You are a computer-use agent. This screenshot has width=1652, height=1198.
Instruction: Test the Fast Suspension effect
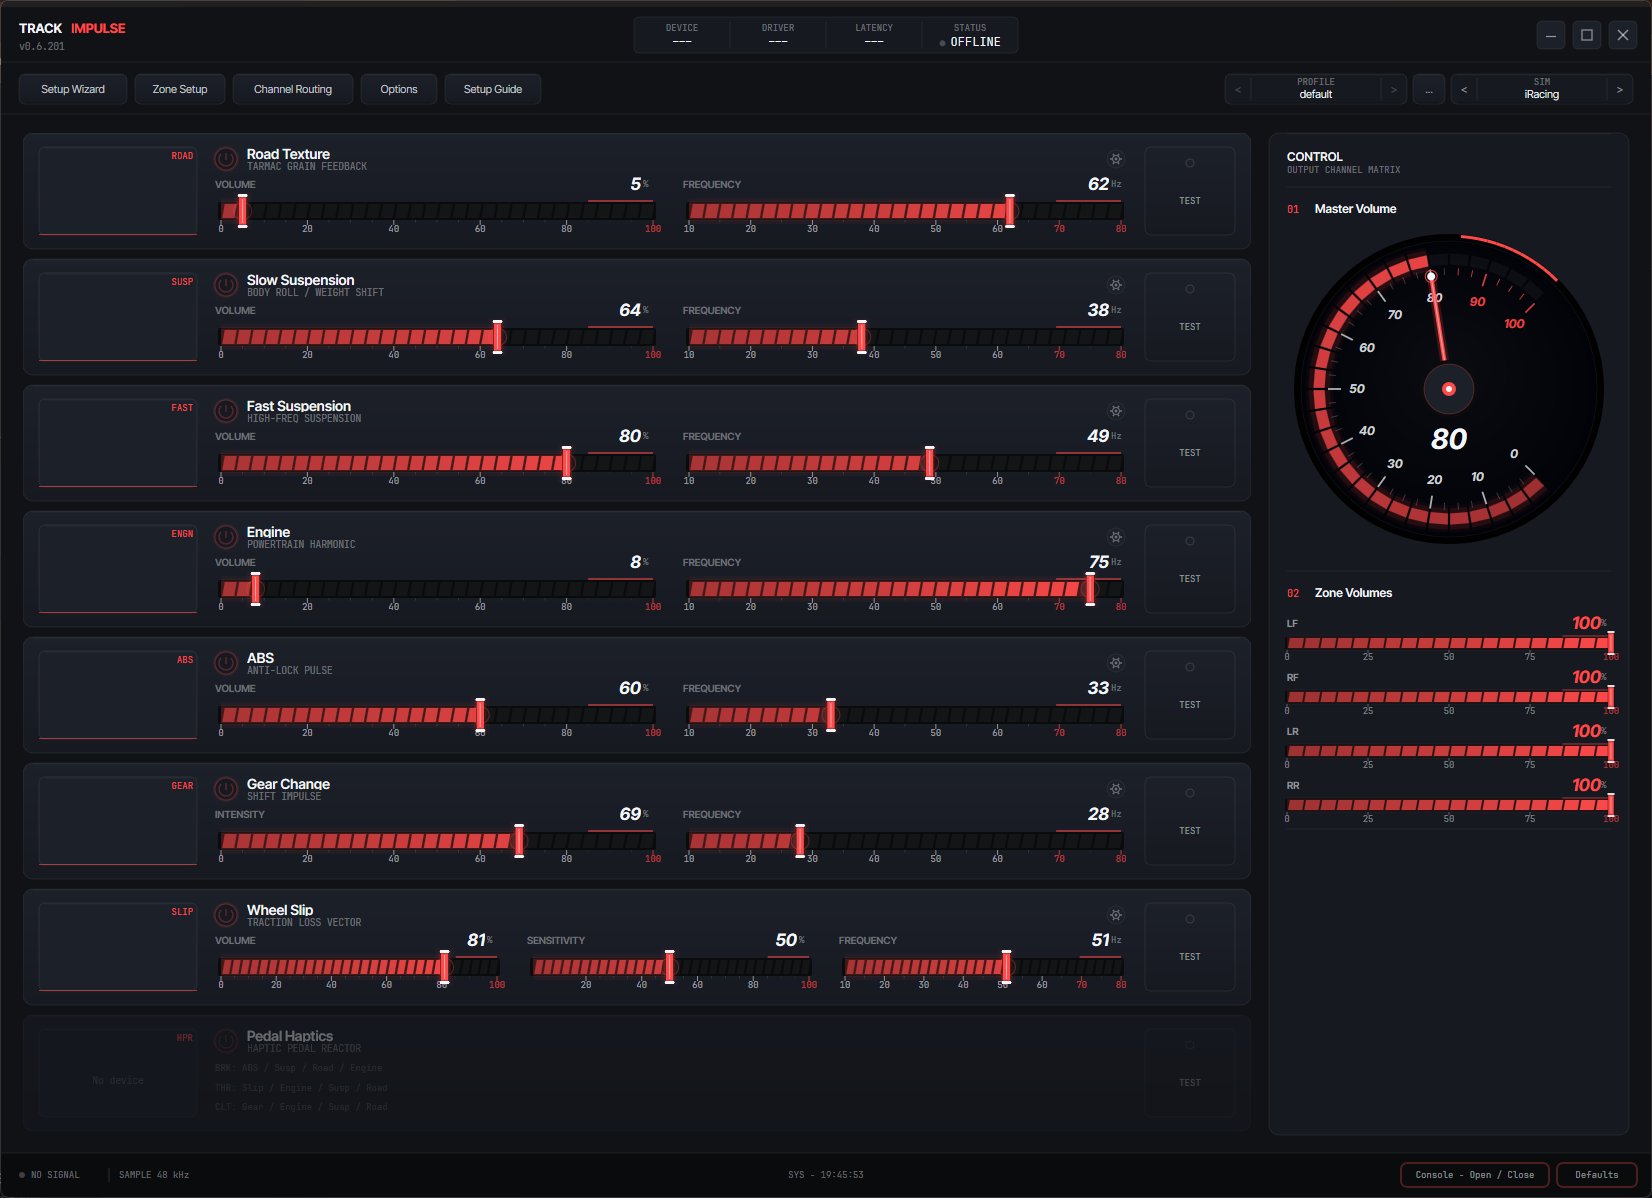[1190, 443]
